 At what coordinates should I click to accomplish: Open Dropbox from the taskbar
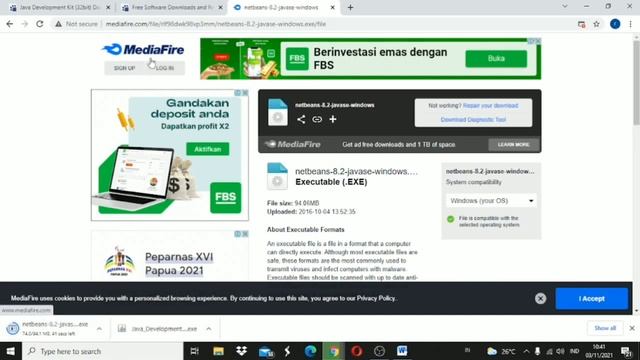click(242, 351)
